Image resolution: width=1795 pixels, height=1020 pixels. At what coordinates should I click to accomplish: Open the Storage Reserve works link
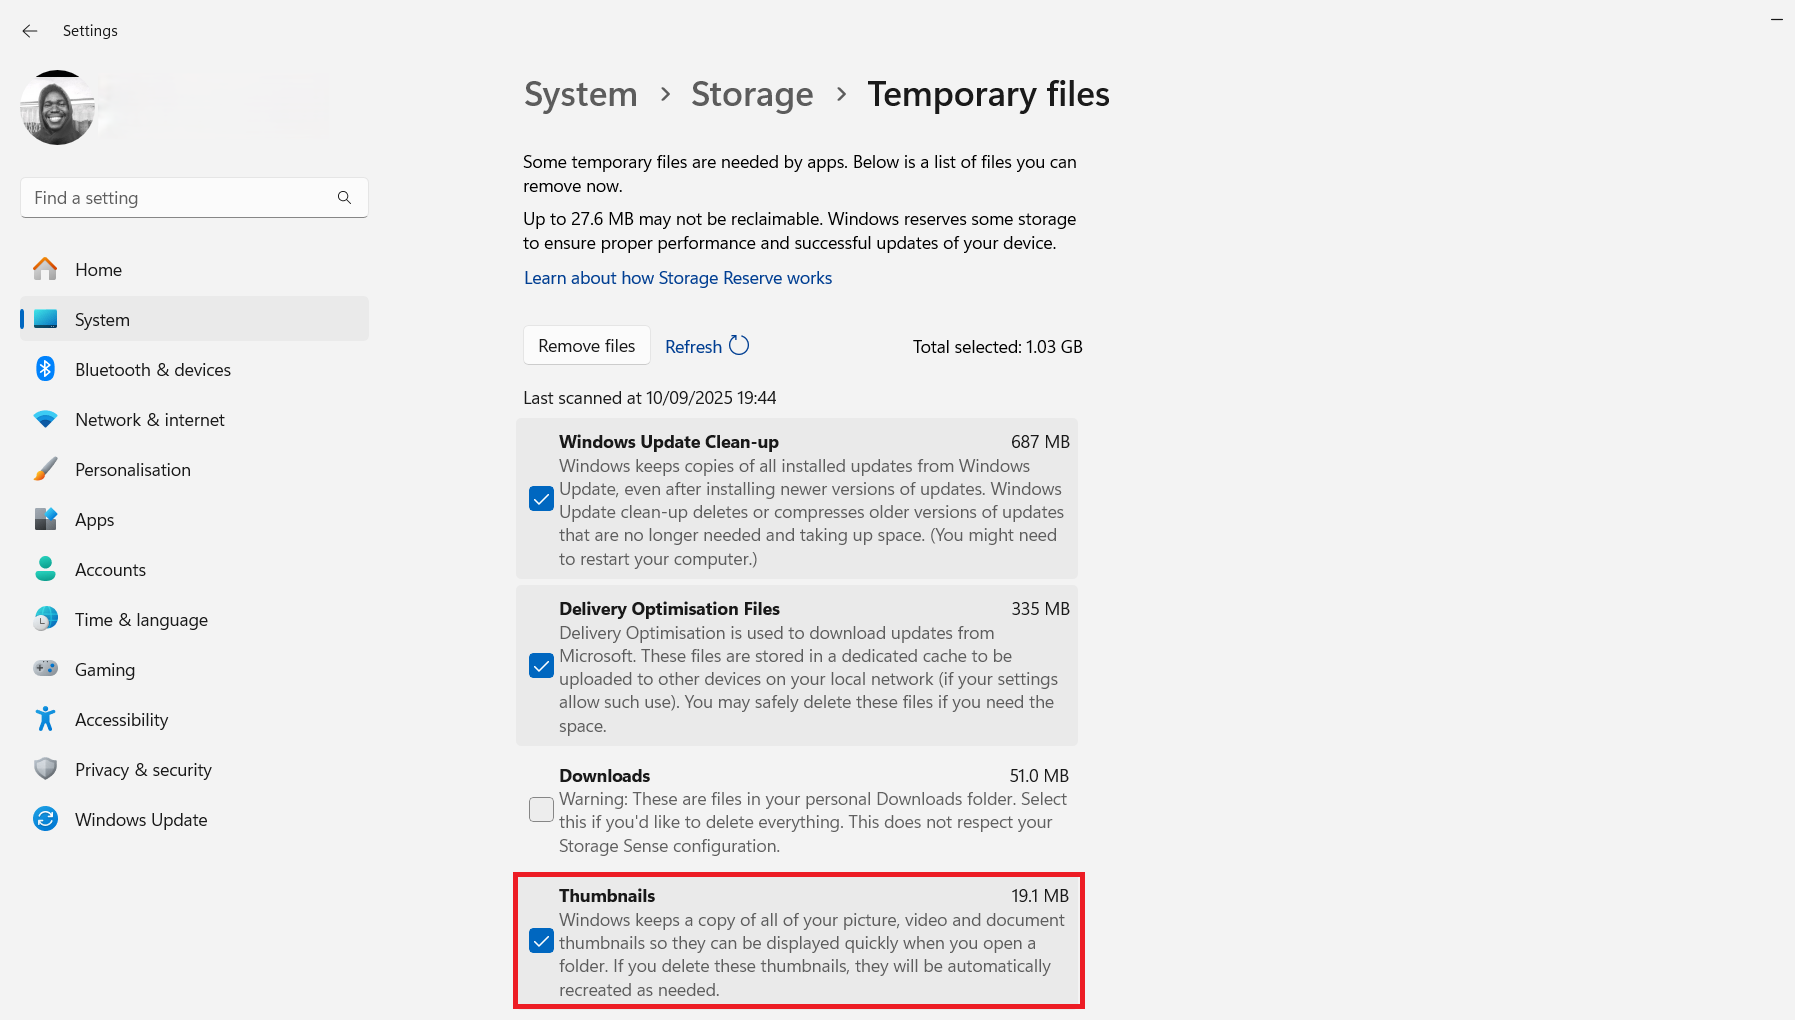pyautogui.click(x=678, y=277)
